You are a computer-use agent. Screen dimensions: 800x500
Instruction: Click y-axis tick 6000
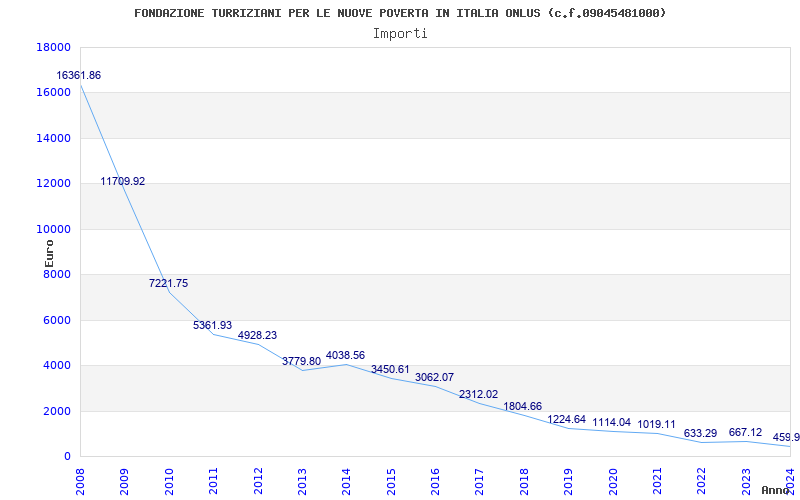pos(56,320)
